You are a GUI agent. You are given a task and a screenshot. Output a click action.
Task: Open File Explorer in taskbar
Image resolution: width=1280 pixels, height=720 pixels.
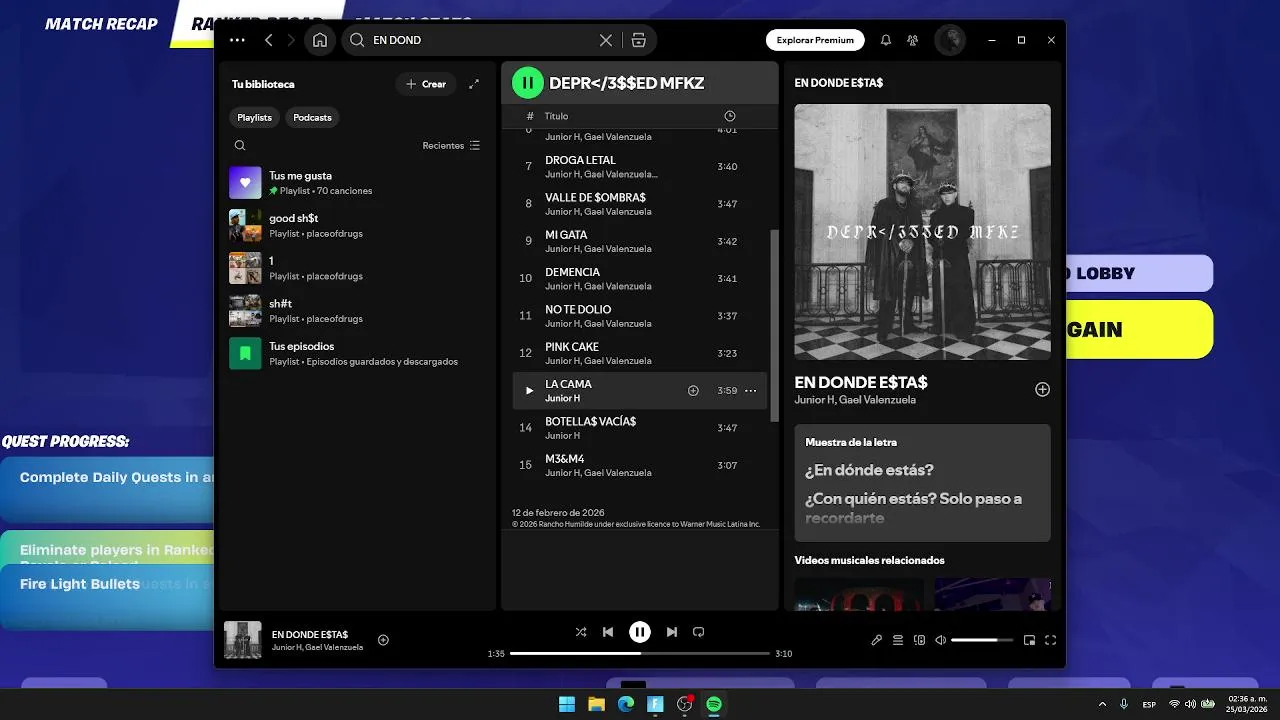tap(596, 704)
